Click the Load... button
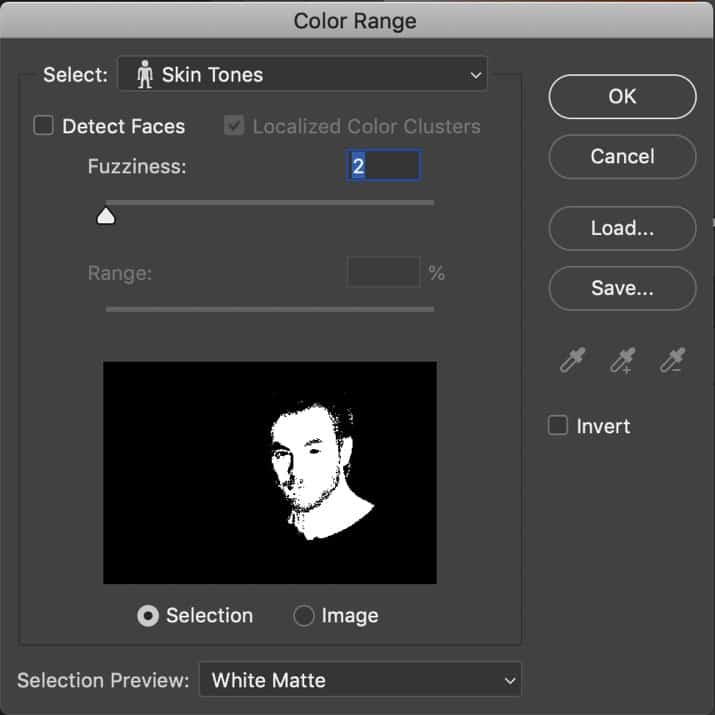 (622, 228)
